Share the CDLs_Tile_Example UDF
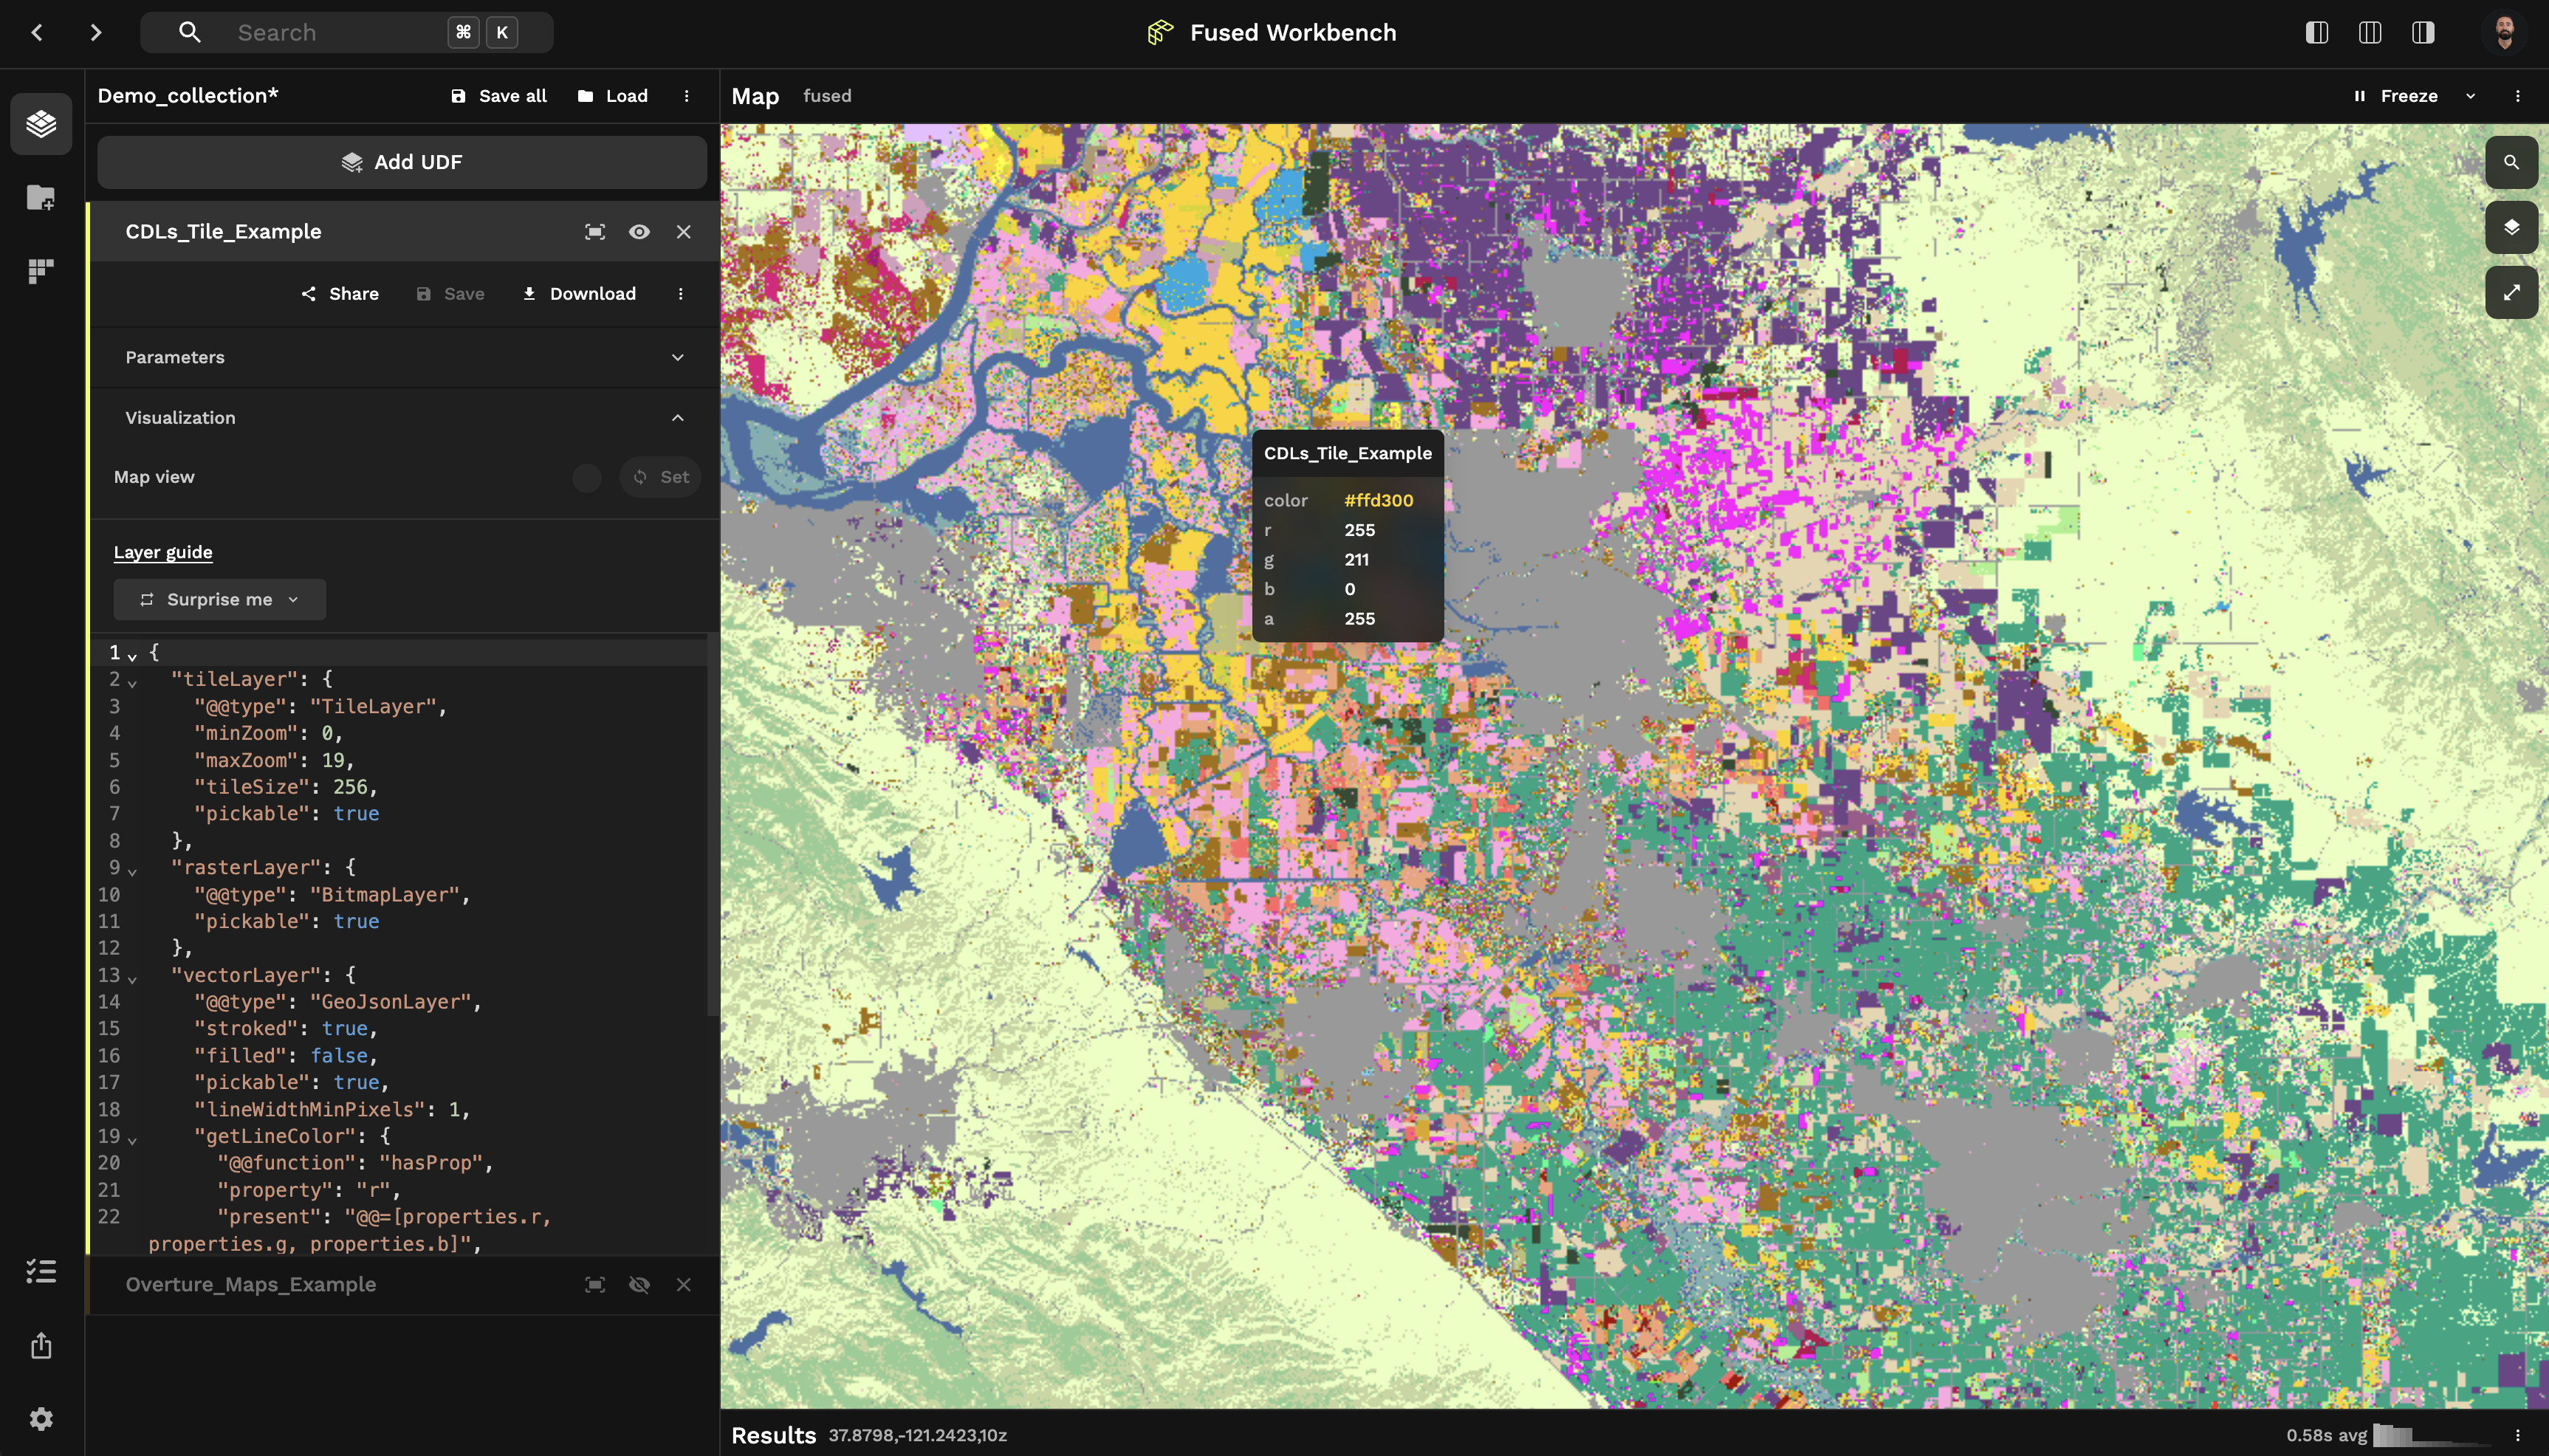 [340, 294]
